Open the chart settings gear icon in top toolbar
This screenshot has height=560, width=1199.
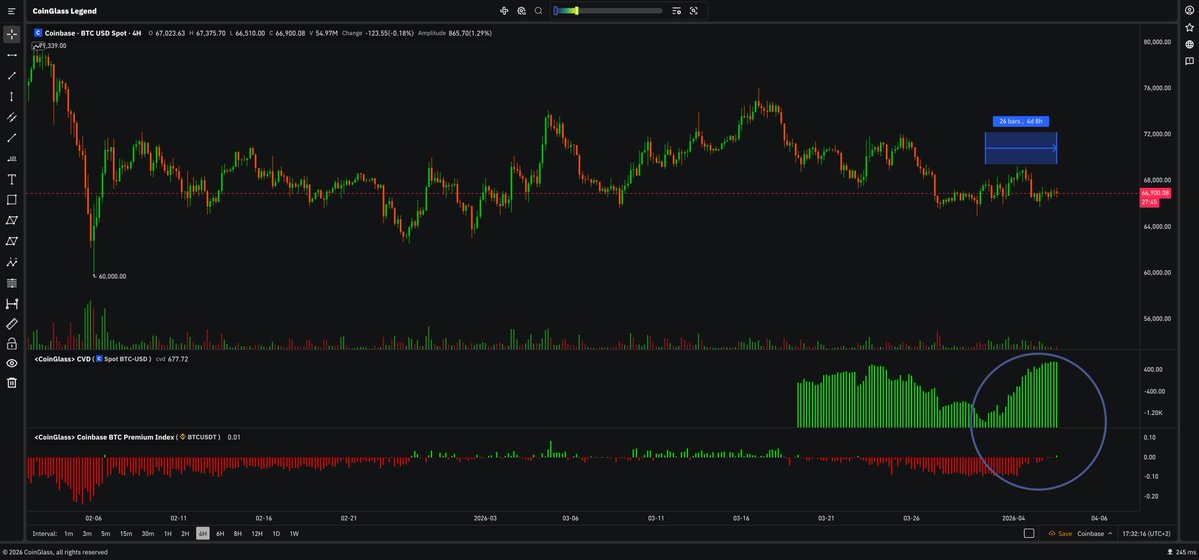tap(522, 11)
